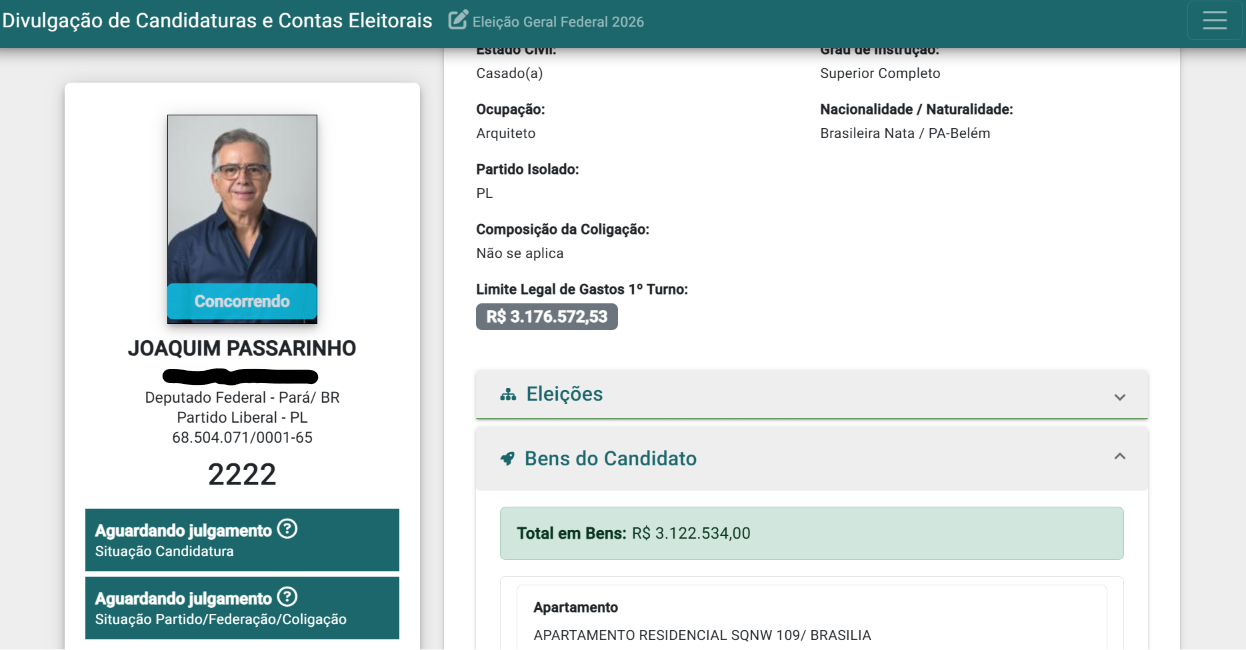Click the Situação Partido/Federação/Coligação status box
The image size is (1246, 650).
coord(242,608)
